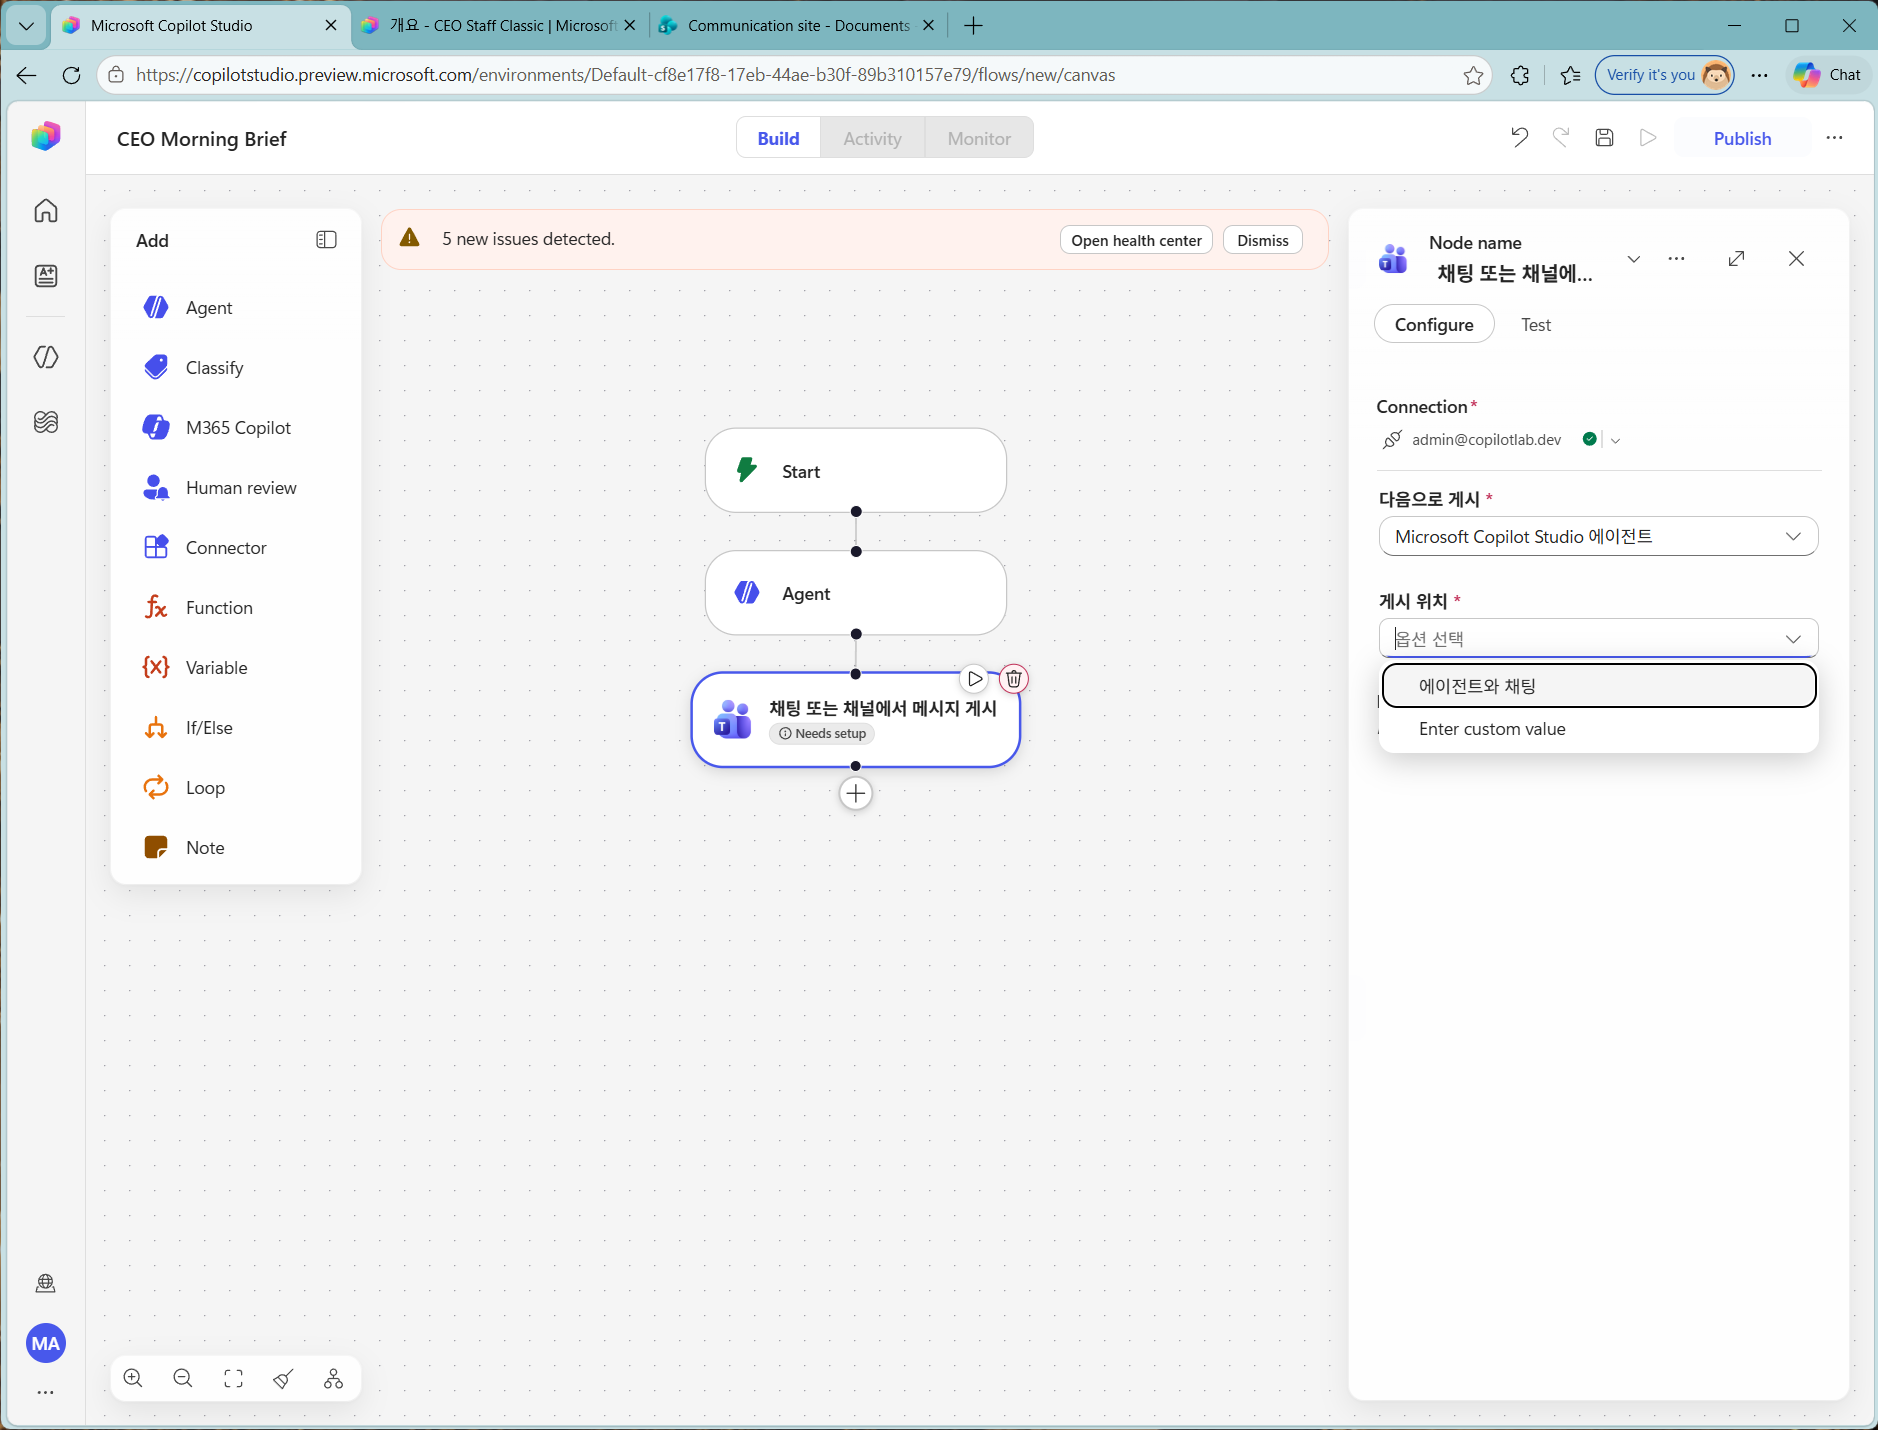
Task: Choose 에이전트와 채팅 option
Action: pyautogui.click(x=1598, y=686)
